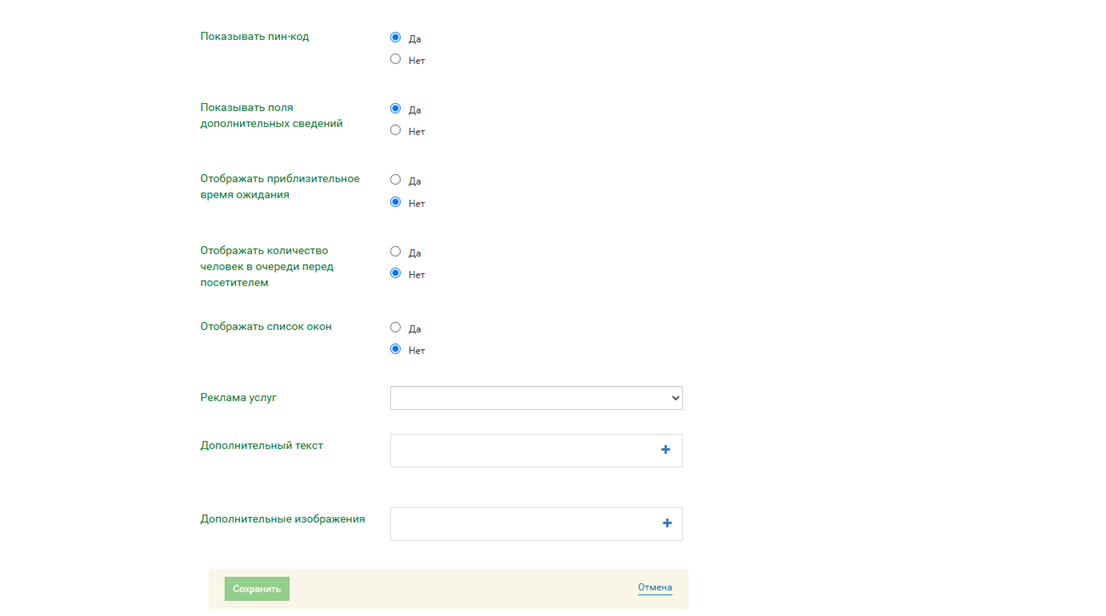
Task: Select Нет for Показывать пин-код
Action: tap(395, 59)
